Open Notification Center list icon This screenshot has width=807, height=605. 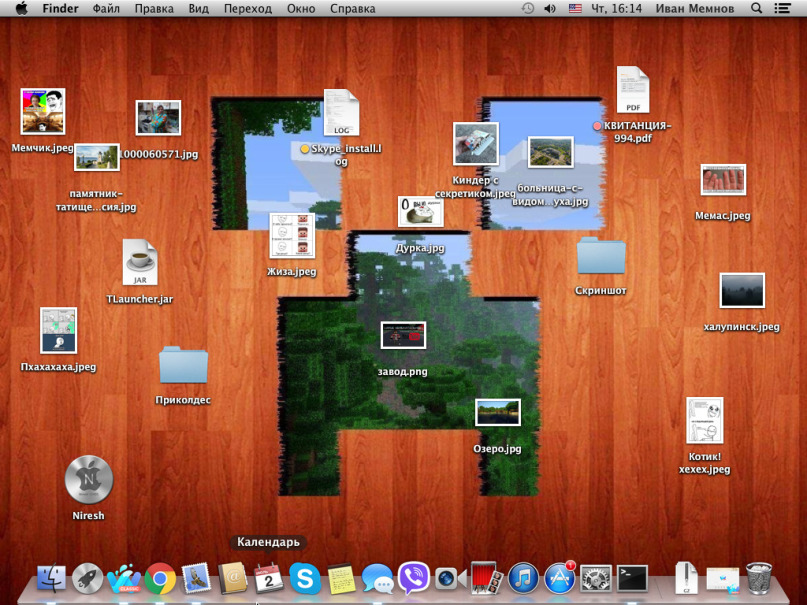coord(783,8)
